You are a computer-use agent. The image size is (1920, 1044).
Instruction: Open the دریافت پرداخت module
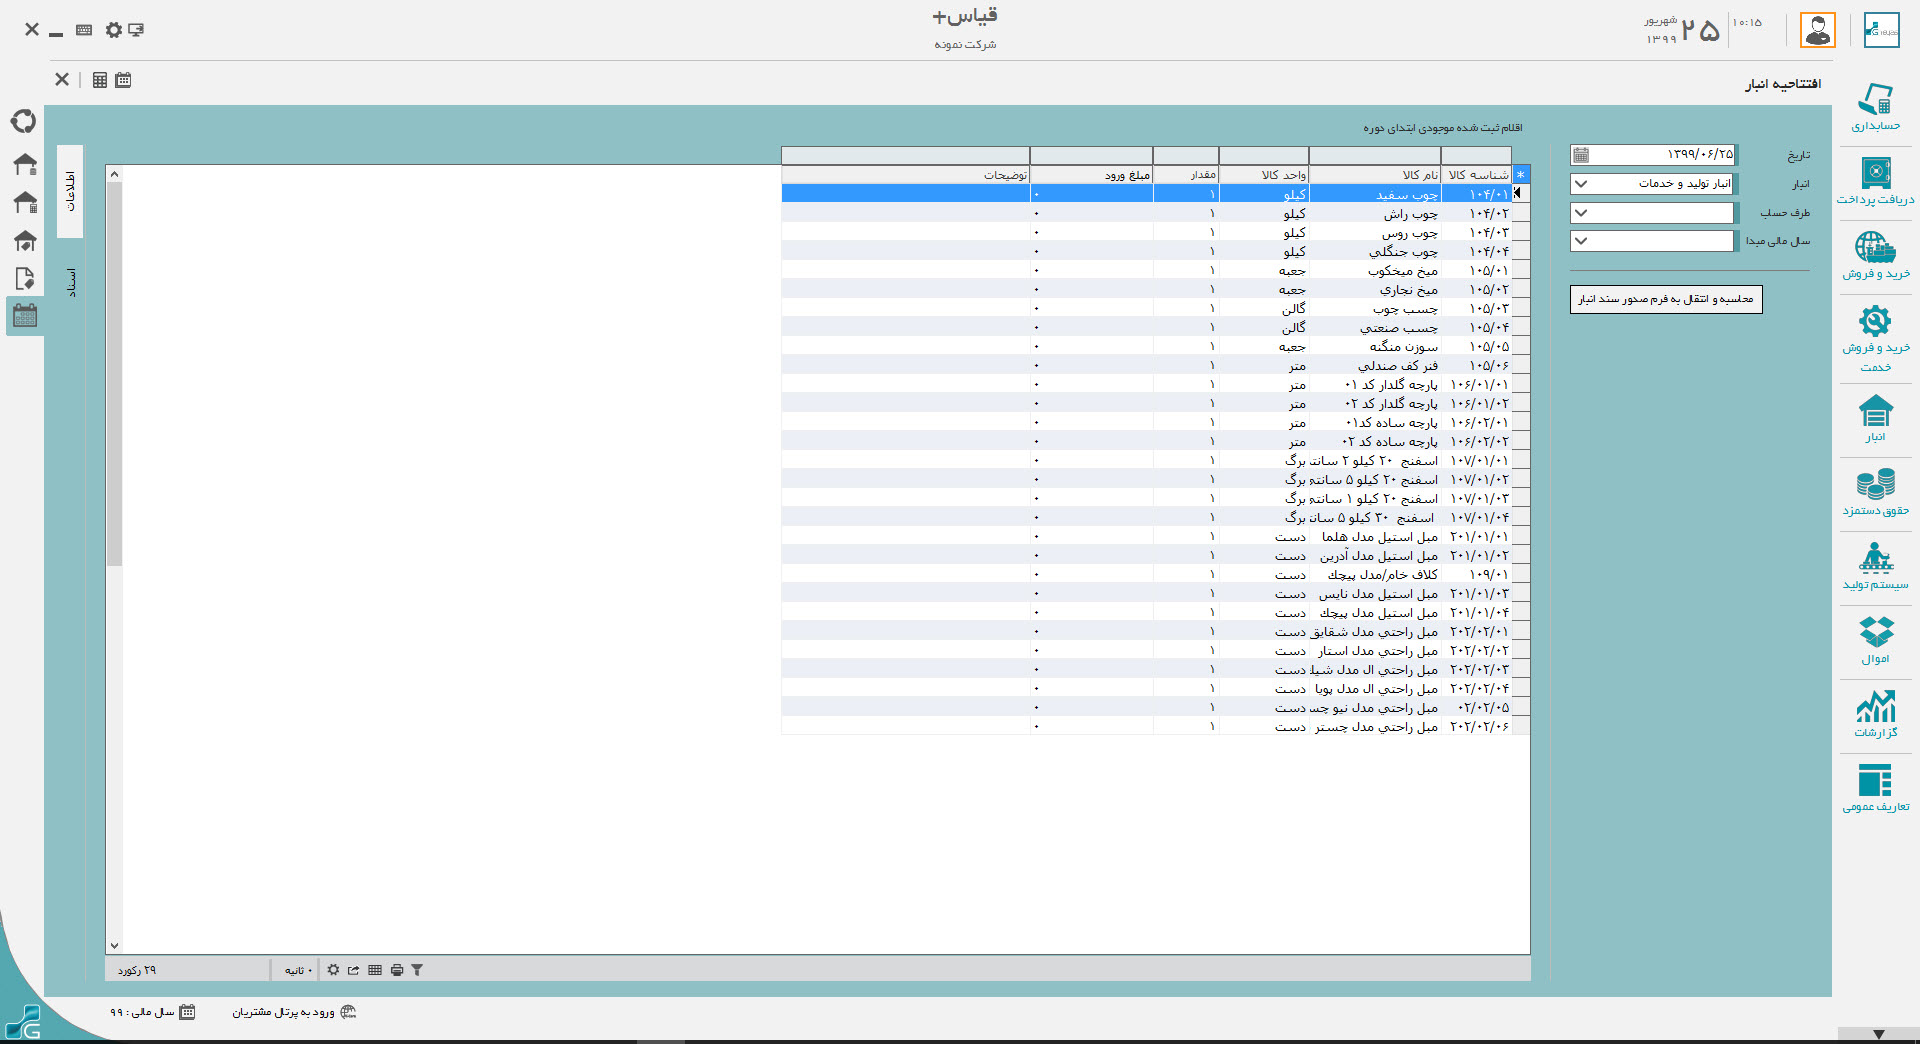tap(1875, 181)
